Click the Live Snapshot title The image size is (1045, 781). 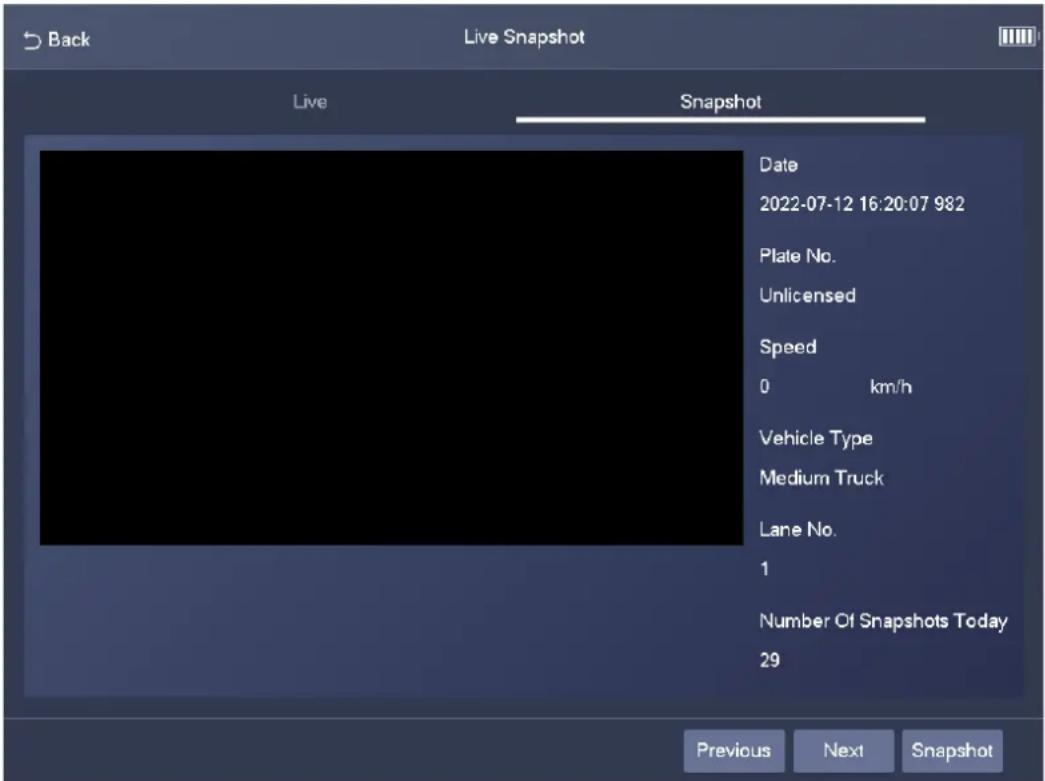[524, 37]
